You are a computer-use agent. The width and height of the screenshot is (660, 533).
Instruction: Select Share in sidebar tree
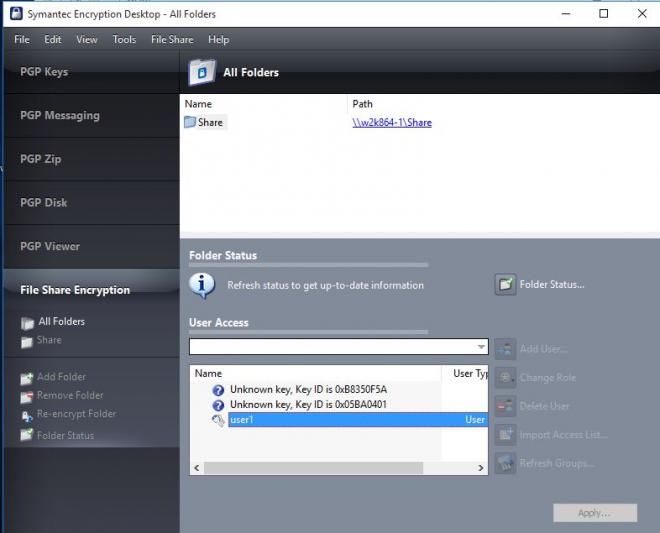click(49, 340)
